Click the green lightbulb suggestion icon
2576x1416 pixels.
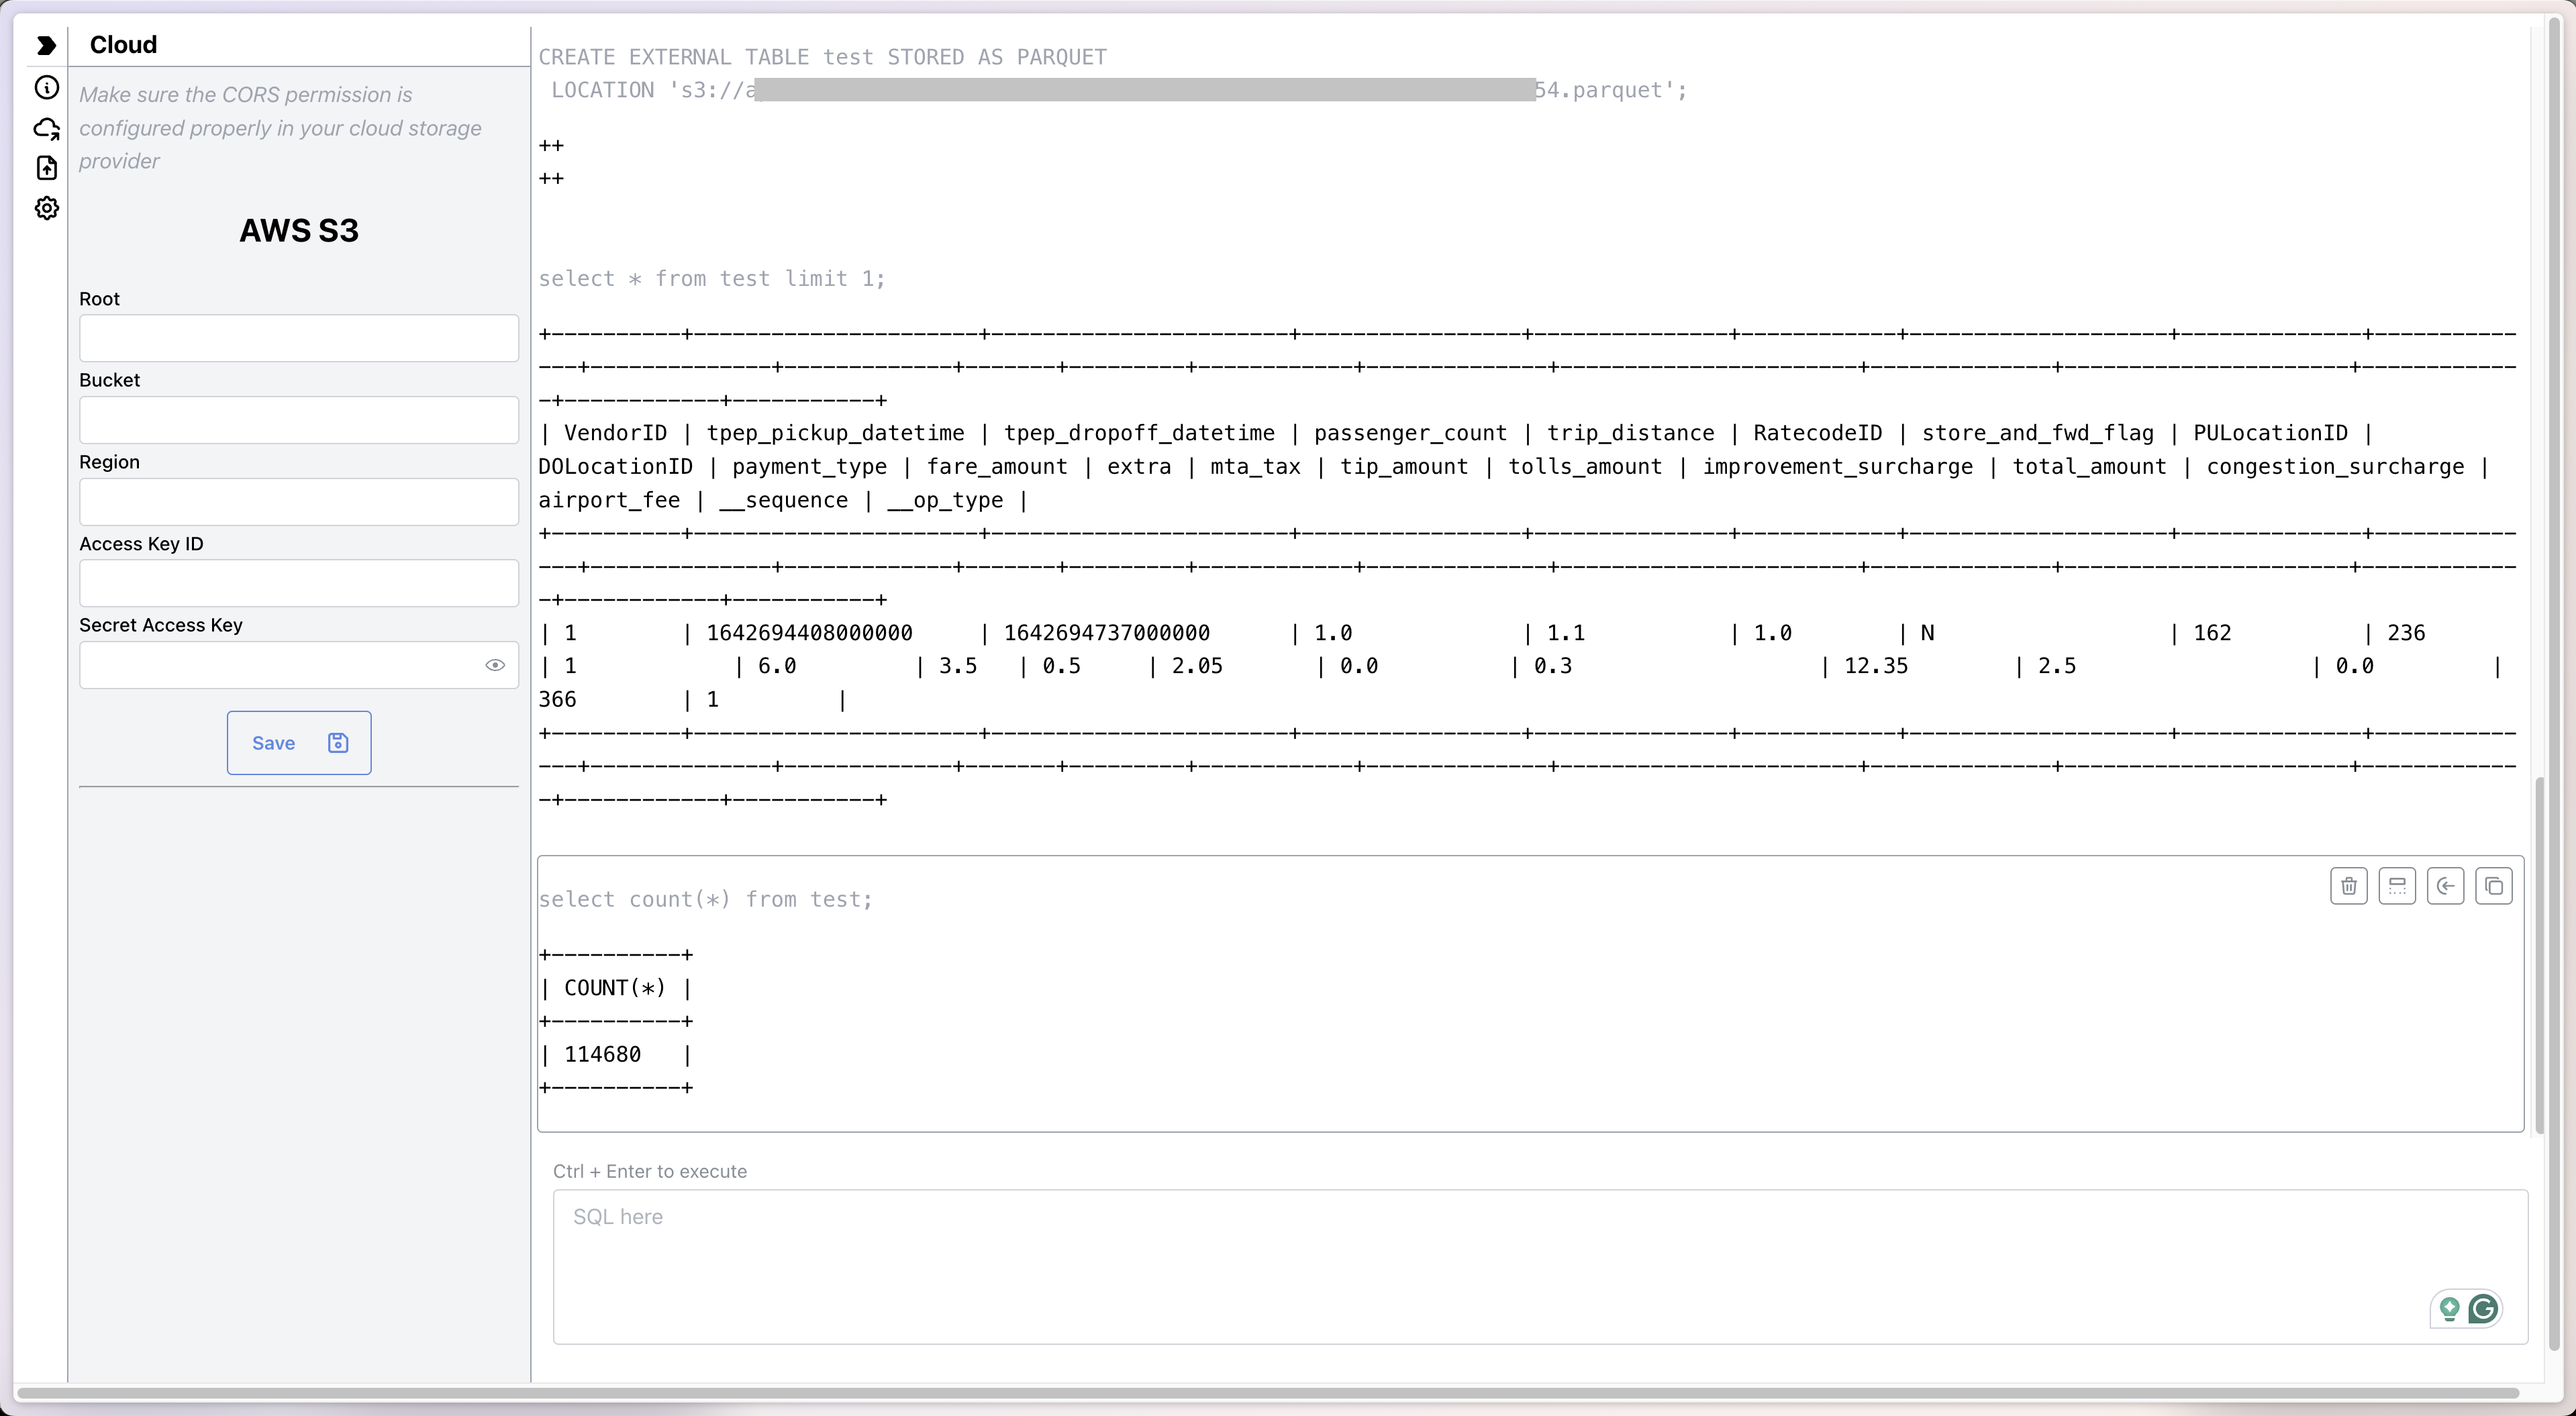point(2449,1309)
